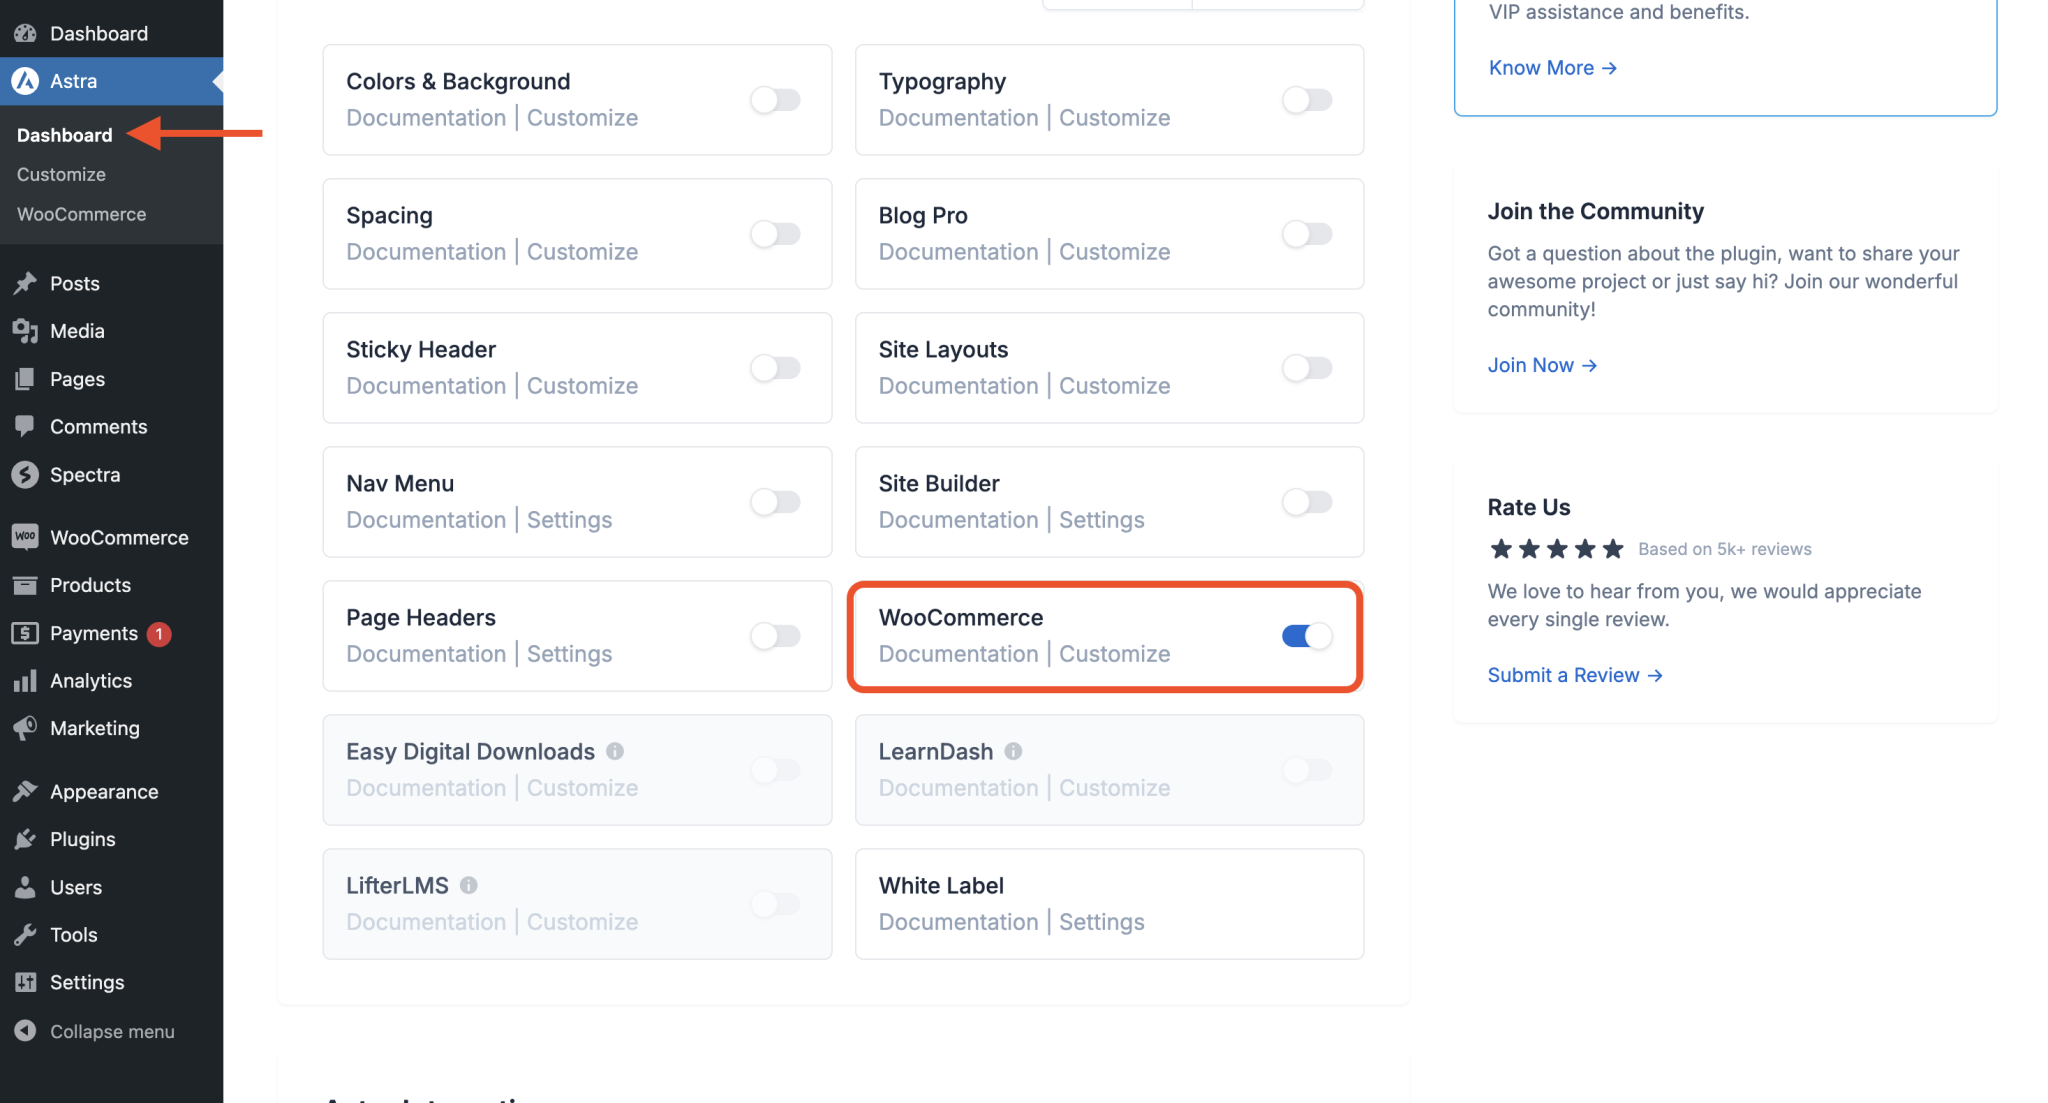Open Spectra via its sidebar icon

(x=25, y=475)
